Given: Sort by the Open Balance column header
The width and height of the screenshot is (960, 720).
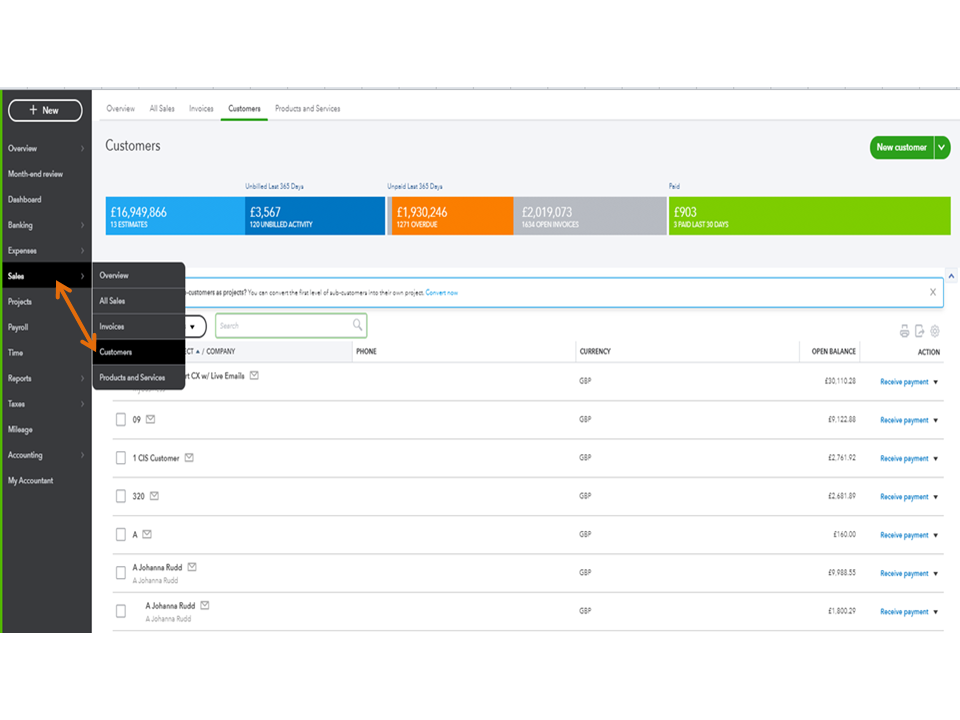Looking at the screenshot, I should coord(833,351).
